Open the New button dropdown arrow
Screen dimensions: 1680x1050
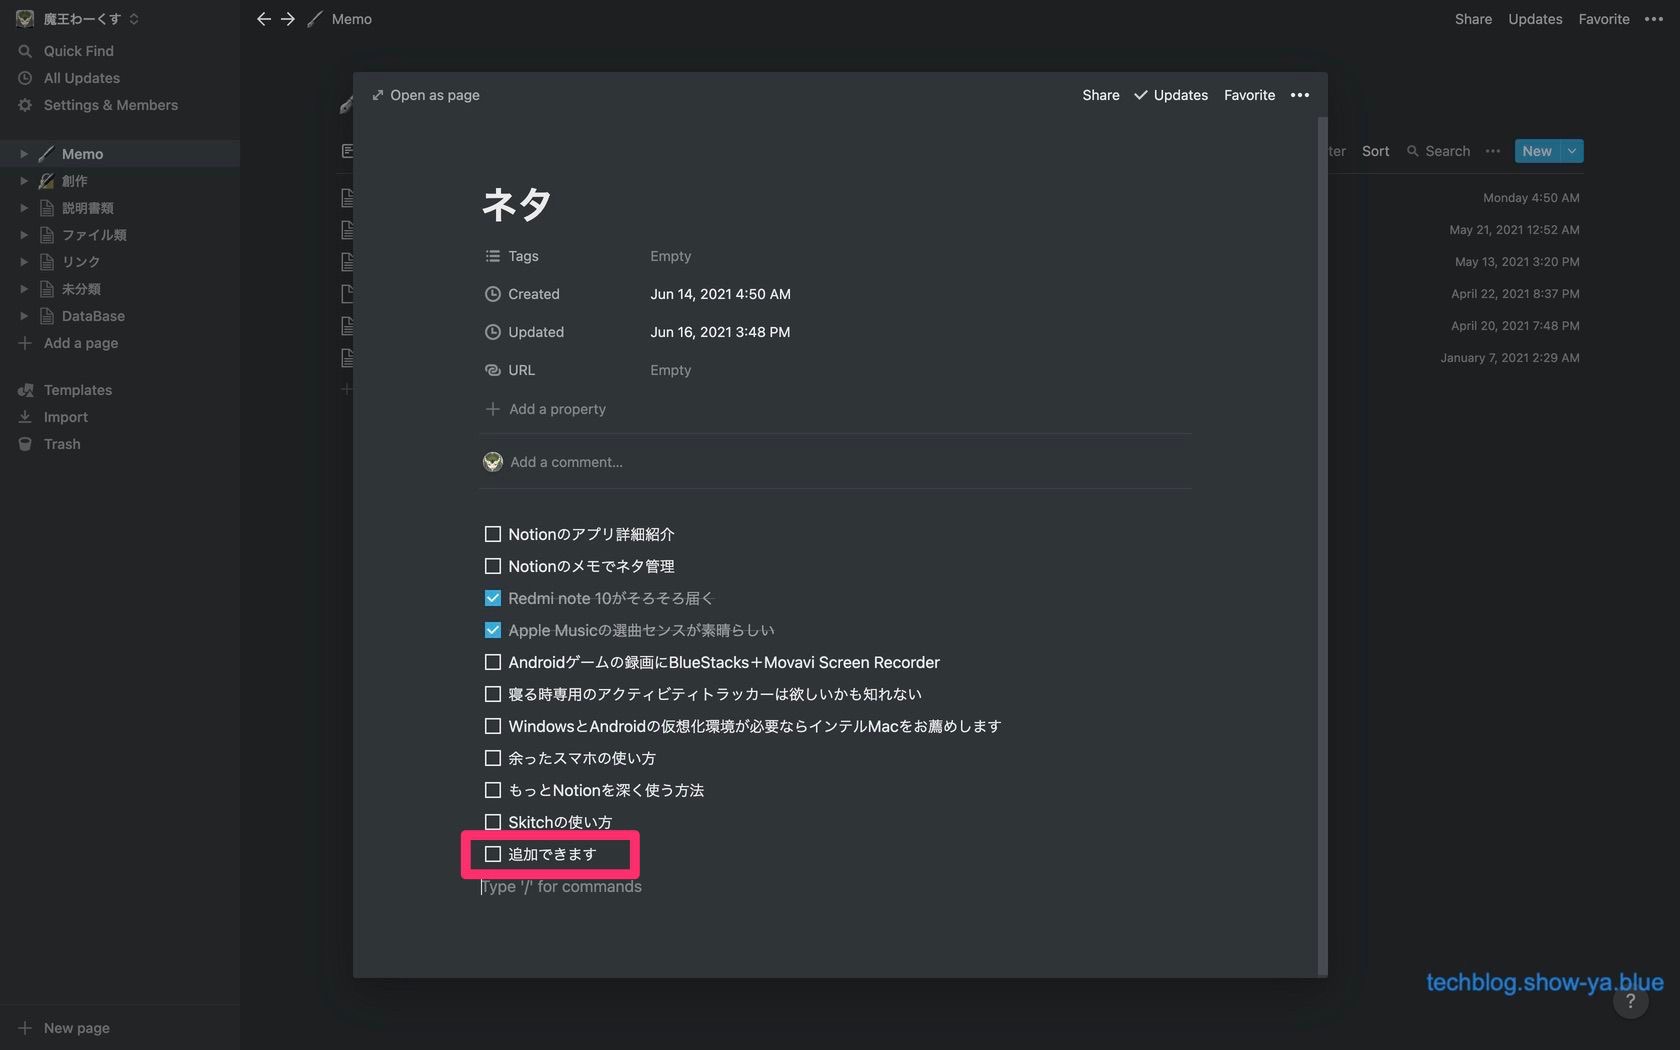[1572, 151]
